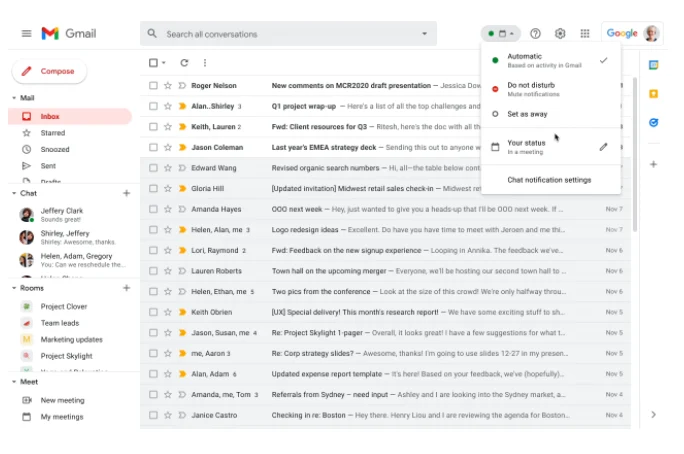This screenshot has height=454, width=684.
Task: Select the Alan, Adam email checkbox
Action: pos(153,374)
